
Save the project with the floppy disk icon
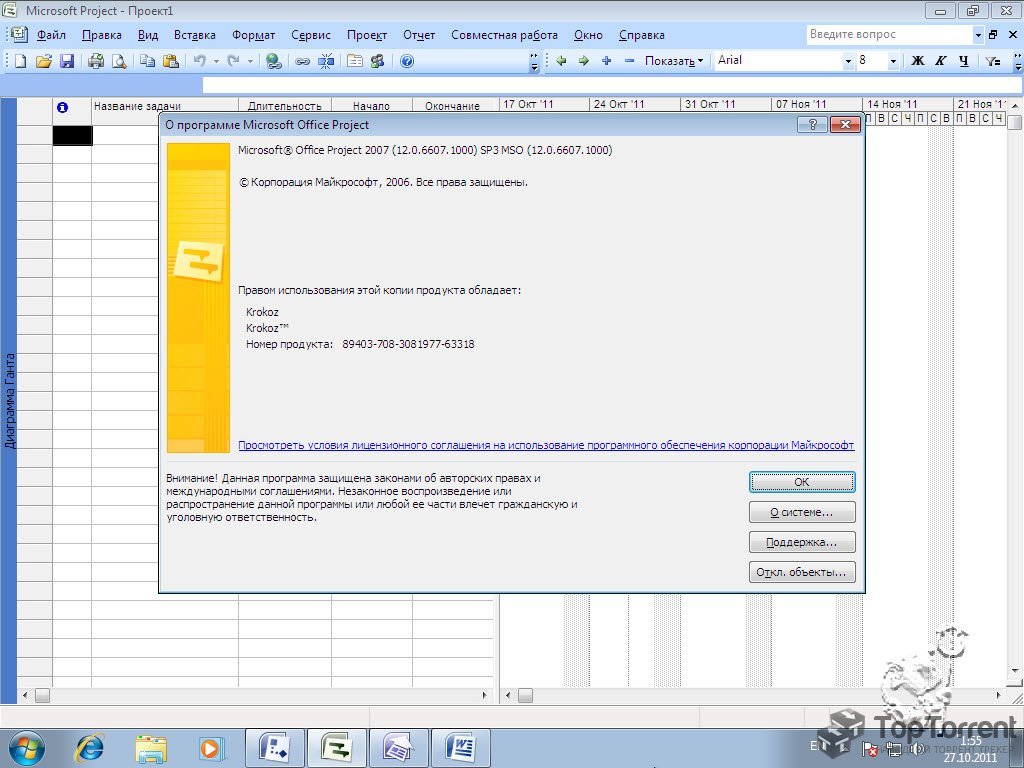[x=67, y=61]
